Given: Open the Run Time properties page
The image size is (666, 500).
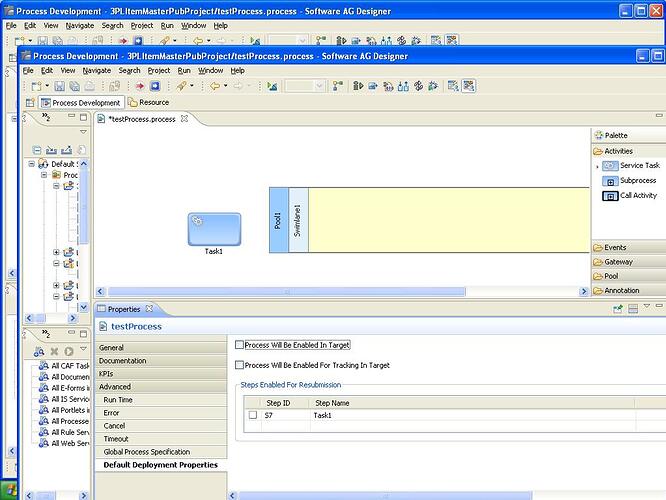Looking at the screenshot, I should [x=161, y=400].
